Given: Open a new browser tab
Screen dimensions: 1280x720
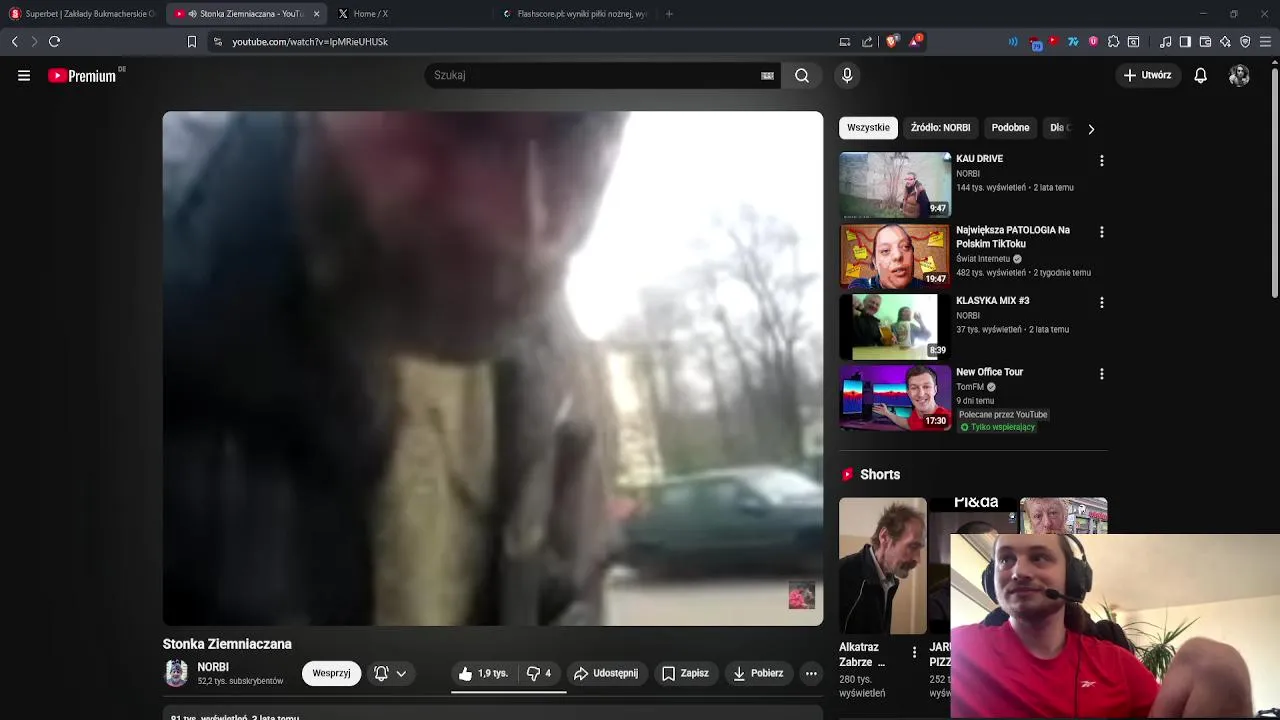Looking at the screenshot, I should pyautogui.click(x=669, y=14).
